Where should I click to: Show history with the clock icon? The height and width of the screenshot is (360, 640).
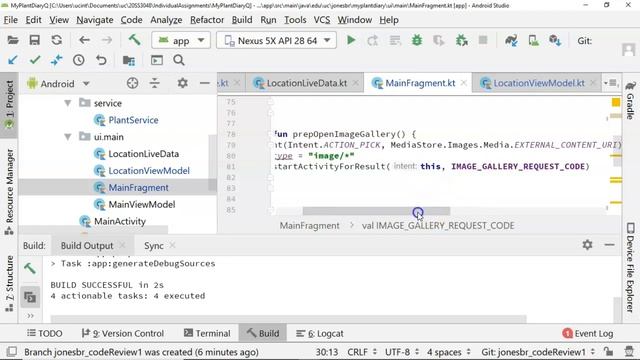pyautogui.click(x=79, y=60)
